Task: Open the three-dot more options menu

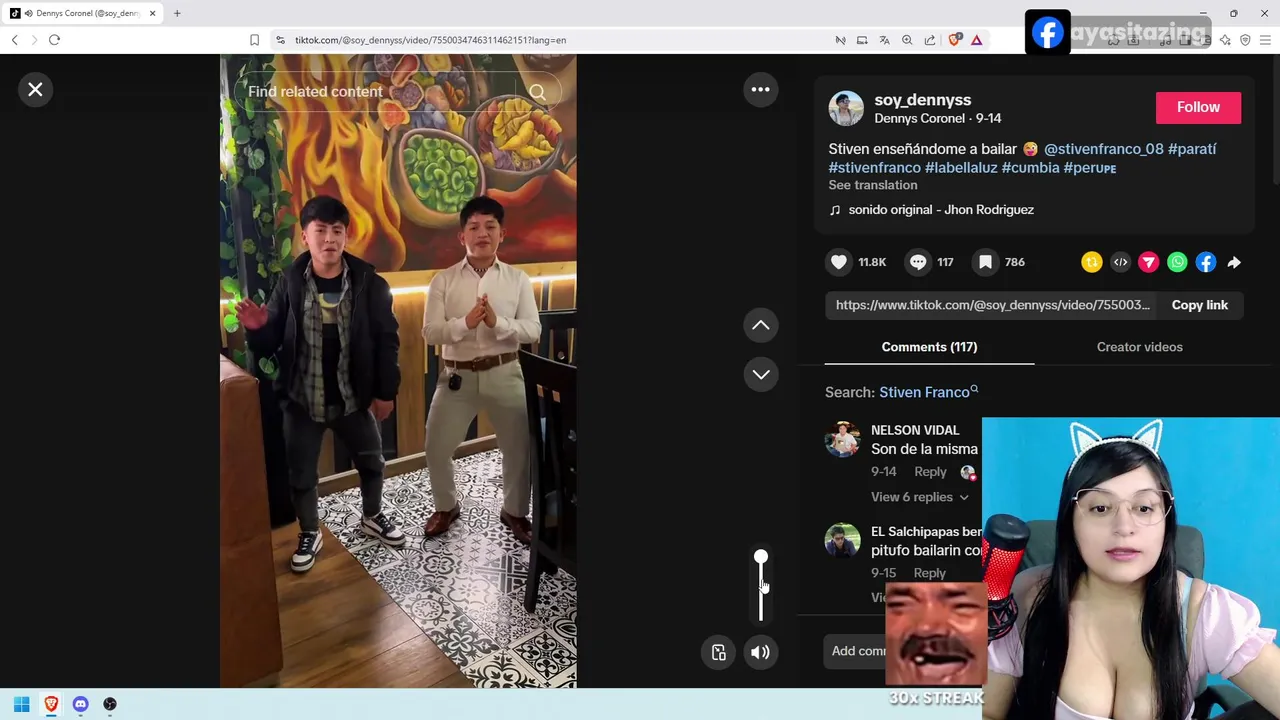Action: [x=760, y=90]
